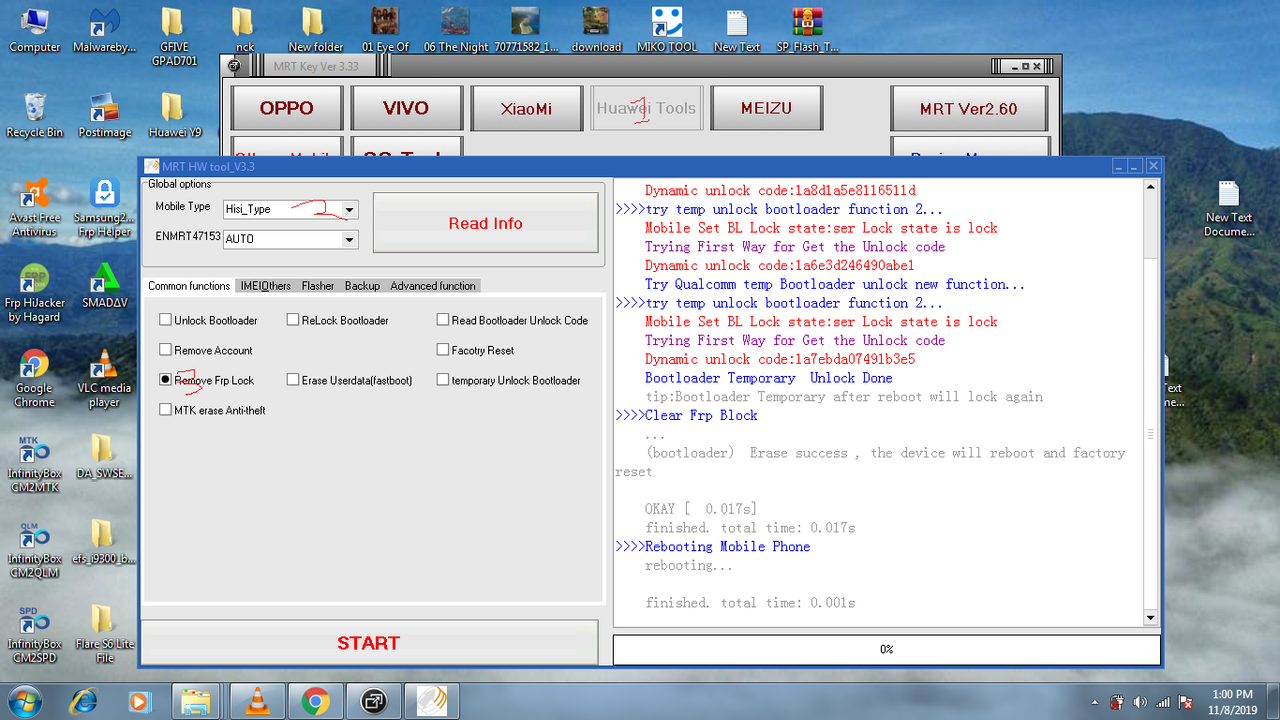The height and width of the screenshot is (720, 1280).
Task: Open the download image file icon
Action: (597, 30)
